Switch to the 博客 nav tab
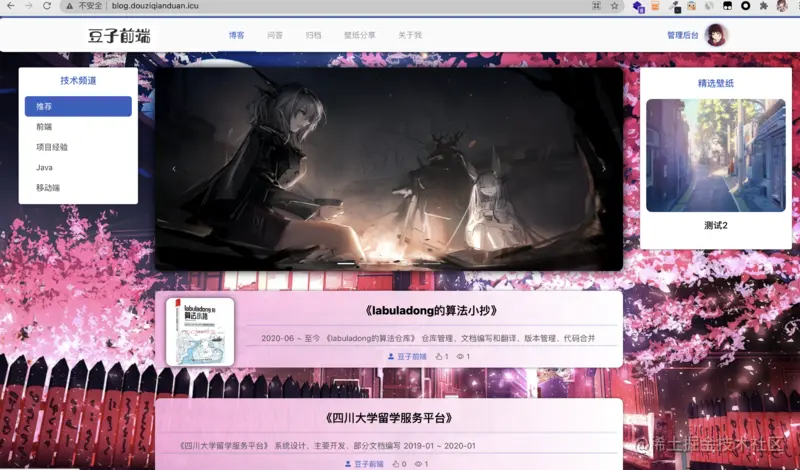Viewport: 800px width, 470px height. click(x=236, y=35)
